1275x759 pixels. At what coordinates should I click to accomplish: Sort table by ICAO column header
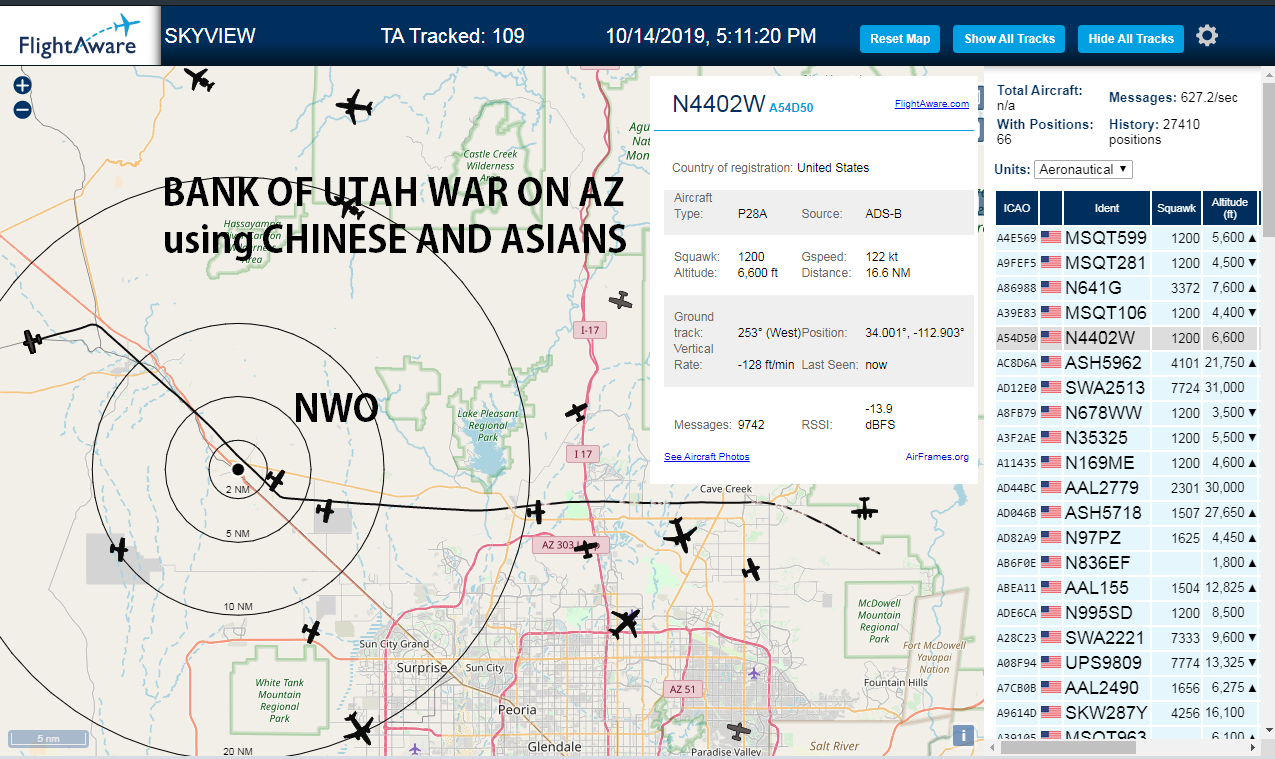[1017, 208]
